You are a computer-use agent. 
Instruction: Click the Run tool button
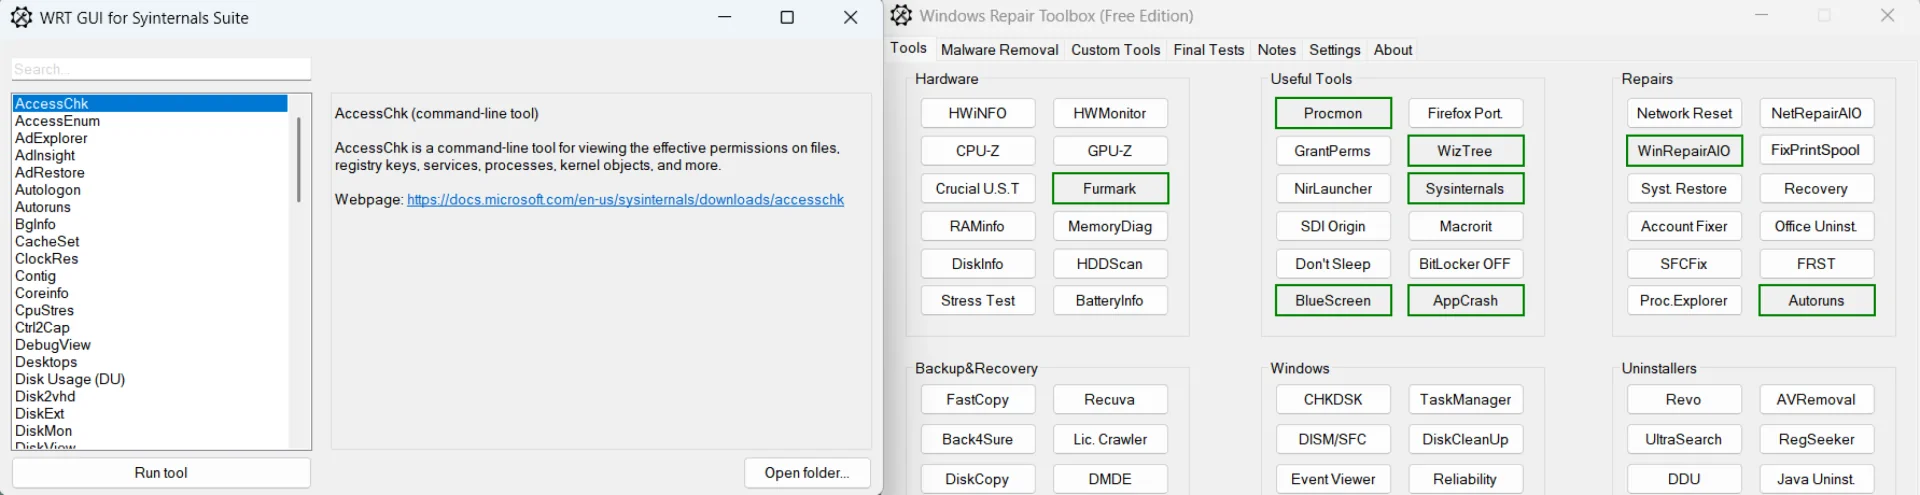click(x=161, y=473)
